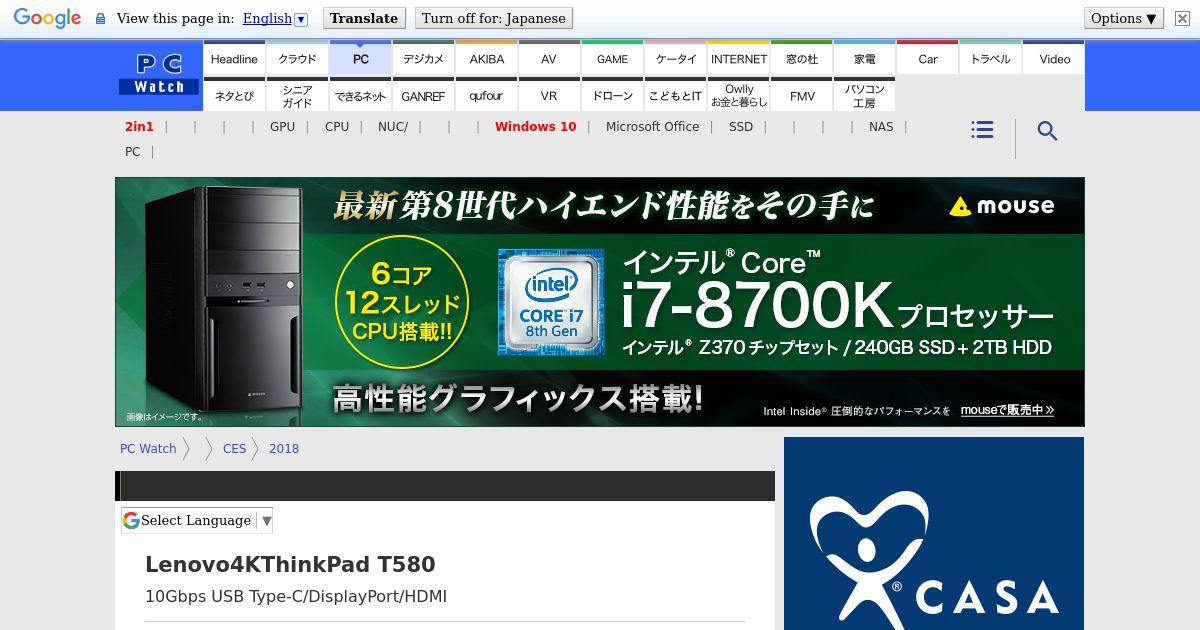The height and width of the screenshot is (630, 1200).
Task: Open the FMV tab
Action: tap(801, 95)
